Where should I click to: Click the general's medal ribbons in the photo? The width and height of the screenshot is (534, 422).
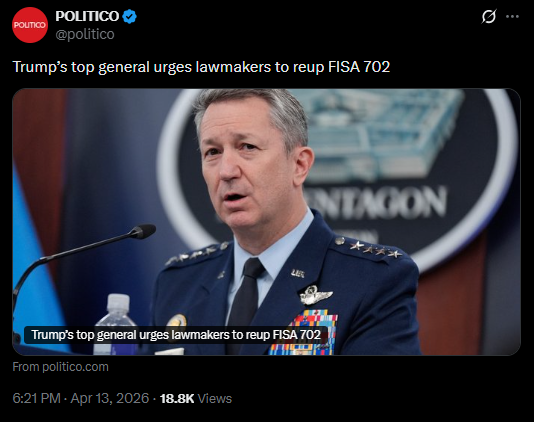point(303,332)
